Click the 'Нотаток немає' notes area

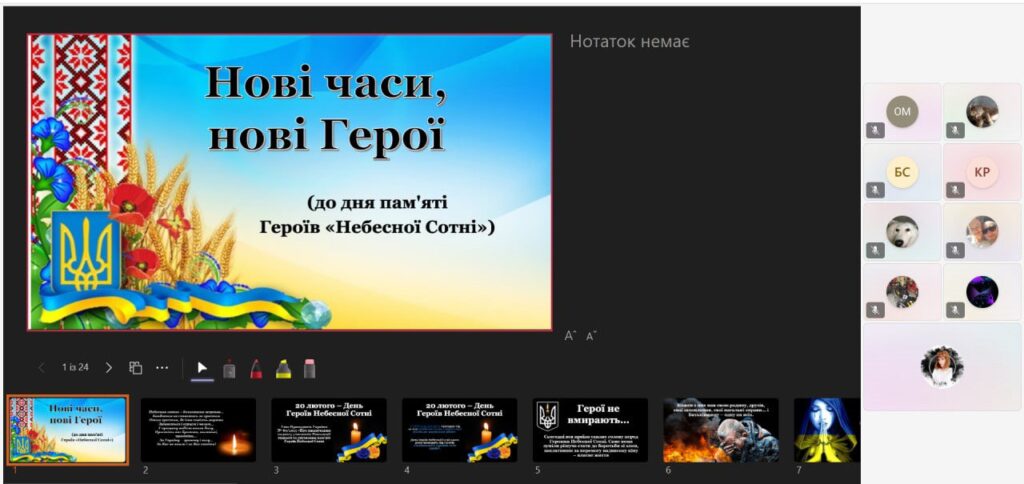629,42
